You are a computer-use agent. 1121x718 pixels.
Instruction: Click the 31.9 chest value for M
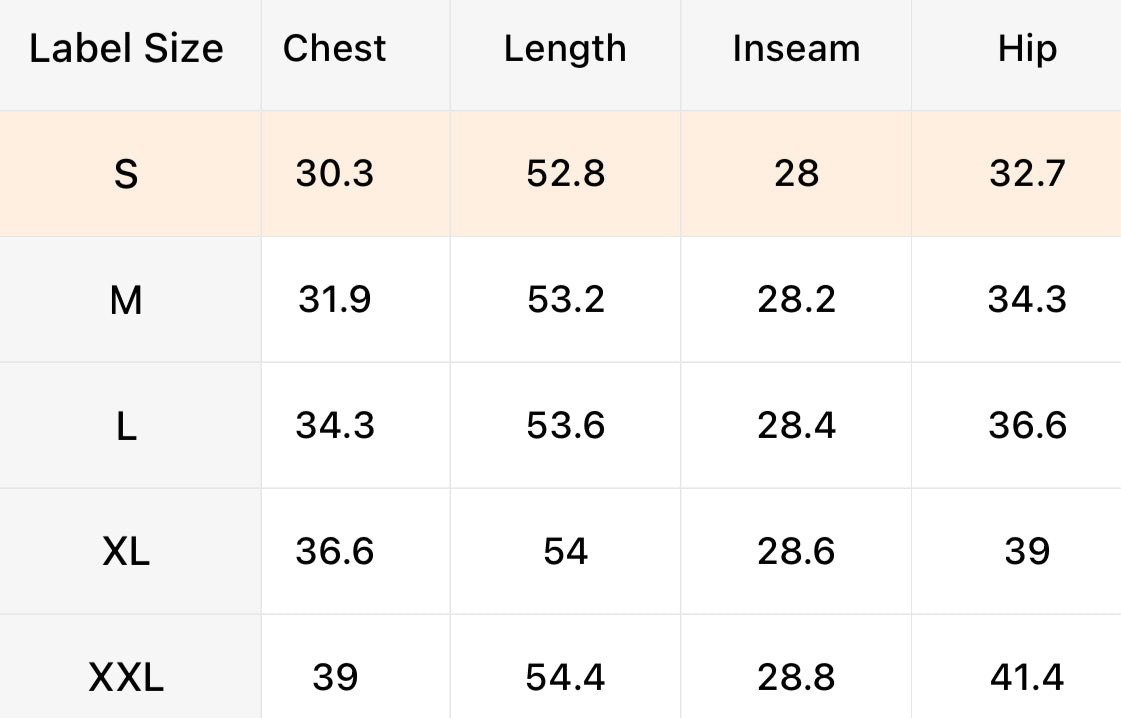click(x=334, y=300)
